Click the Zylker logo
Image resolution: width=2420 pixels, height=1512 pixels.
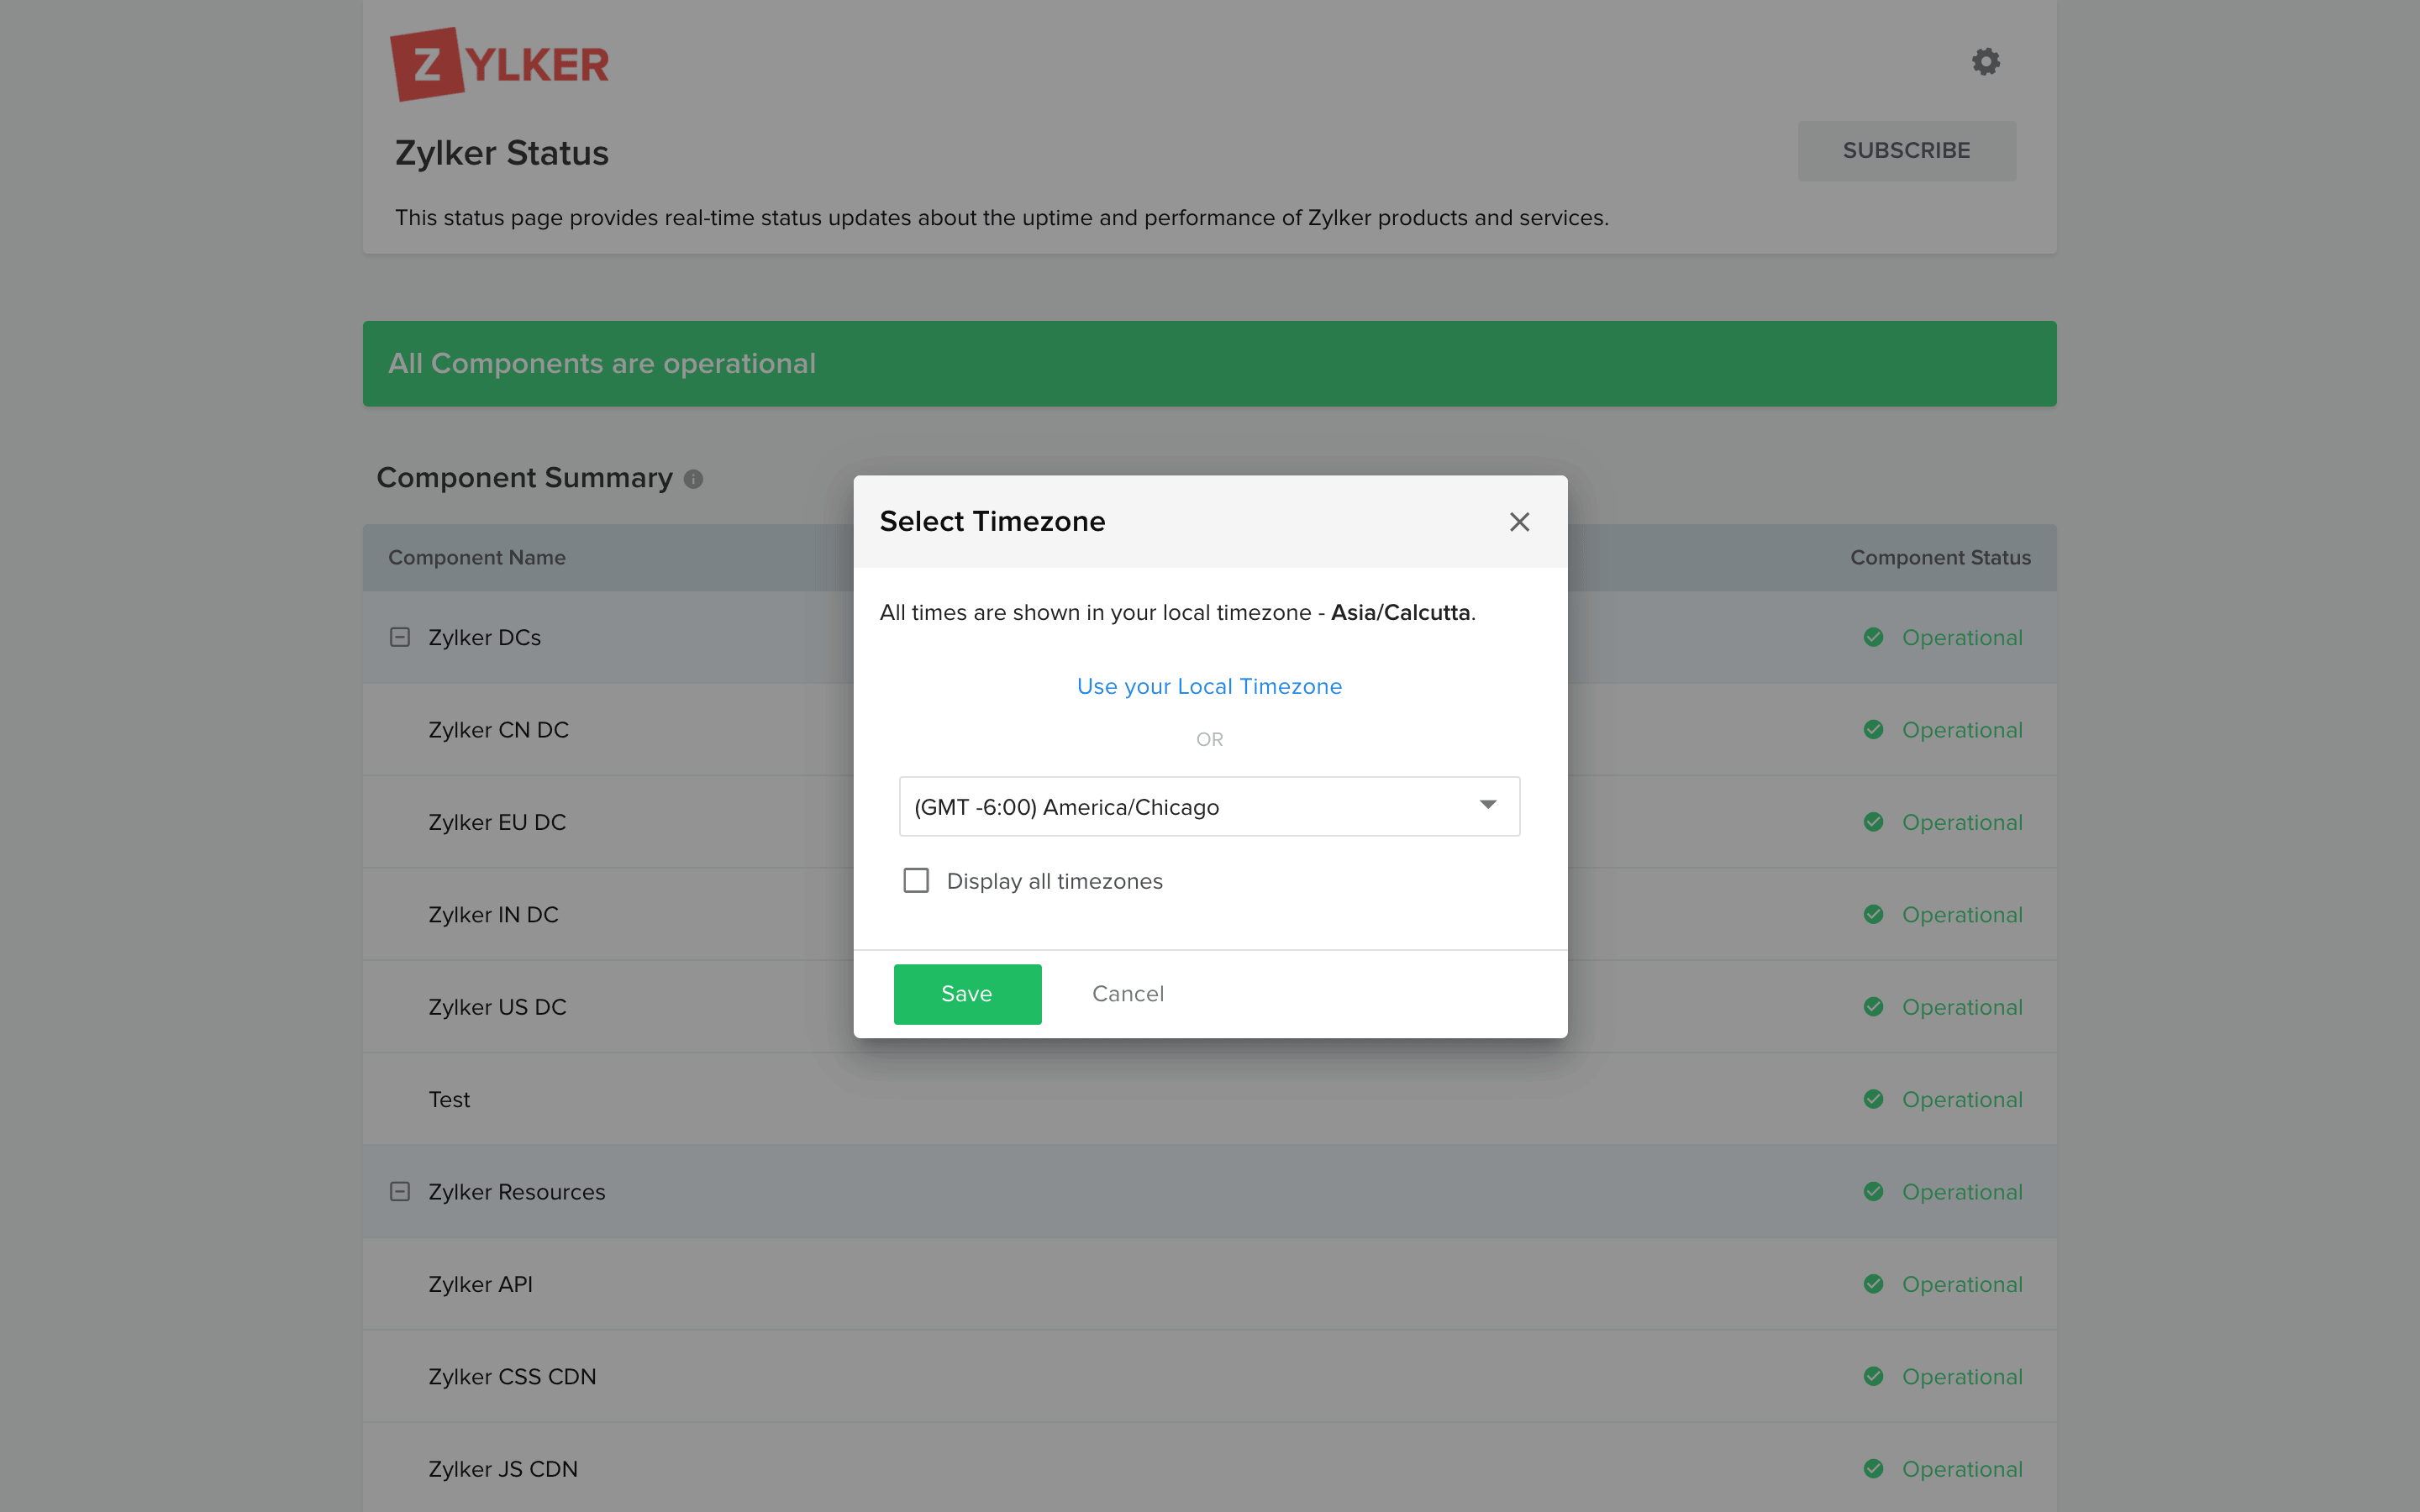pyautogui.click(x=500, y=62)
